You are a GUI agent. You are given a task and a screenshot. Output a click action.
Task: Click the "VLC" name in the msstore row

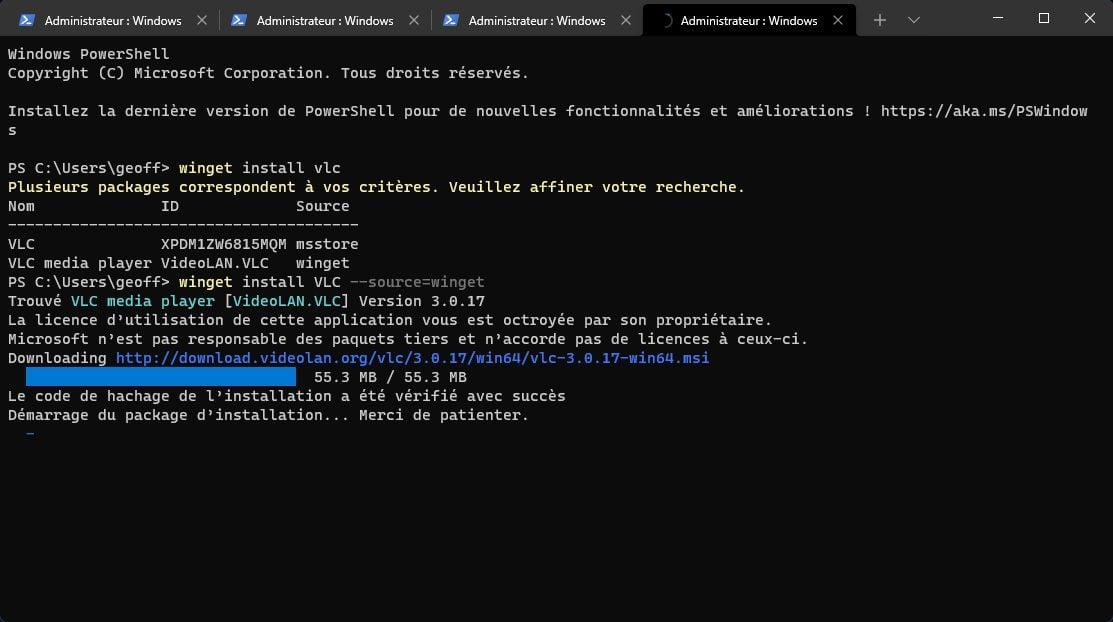point(21,244)
